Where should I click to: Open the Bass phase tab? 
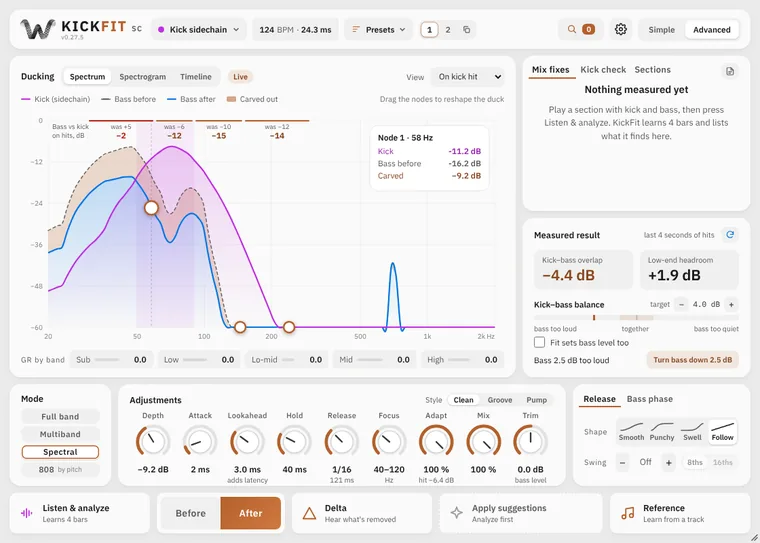(x=649, y=399)
